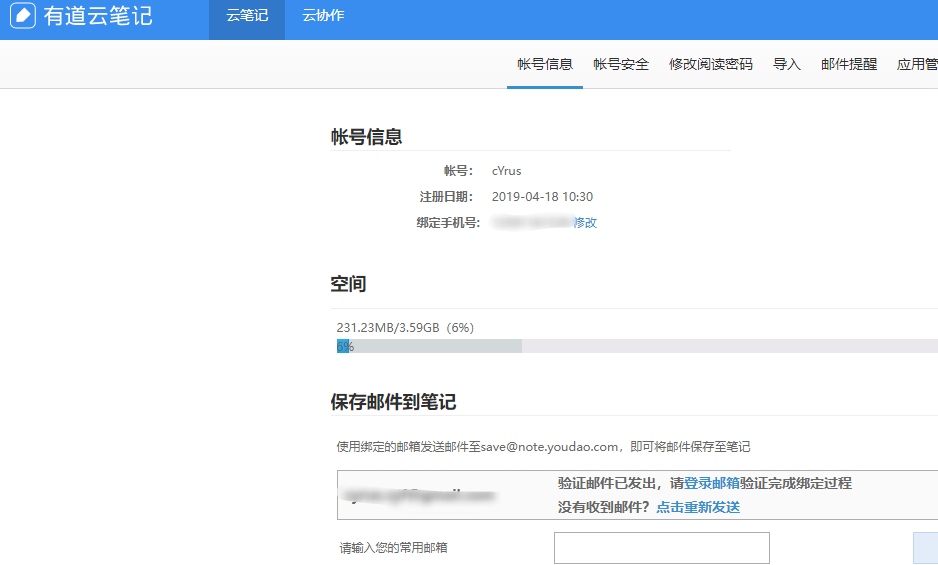This screenshot has width=938, height=565.
Task: Click the button right of email input
Action: (x=925, y=548)
